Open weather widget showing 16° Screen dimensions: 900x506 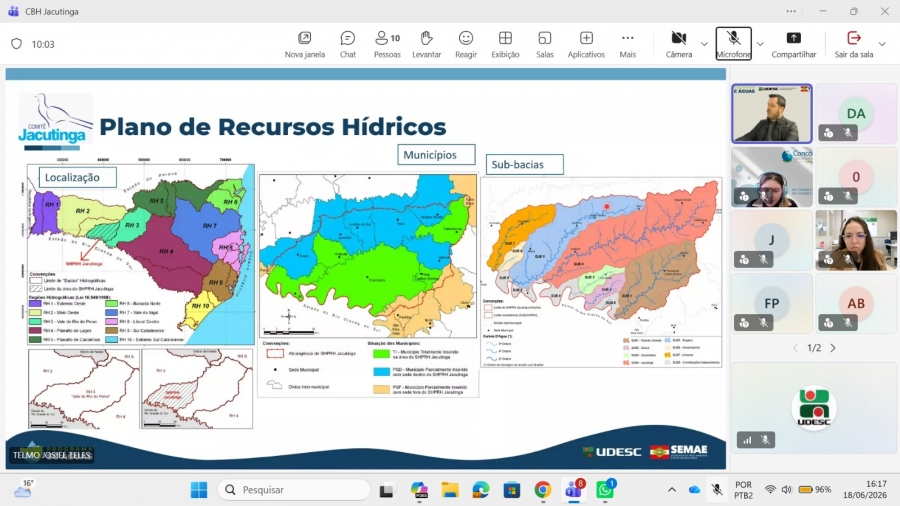pyautogui.click(x=23, y=489)
